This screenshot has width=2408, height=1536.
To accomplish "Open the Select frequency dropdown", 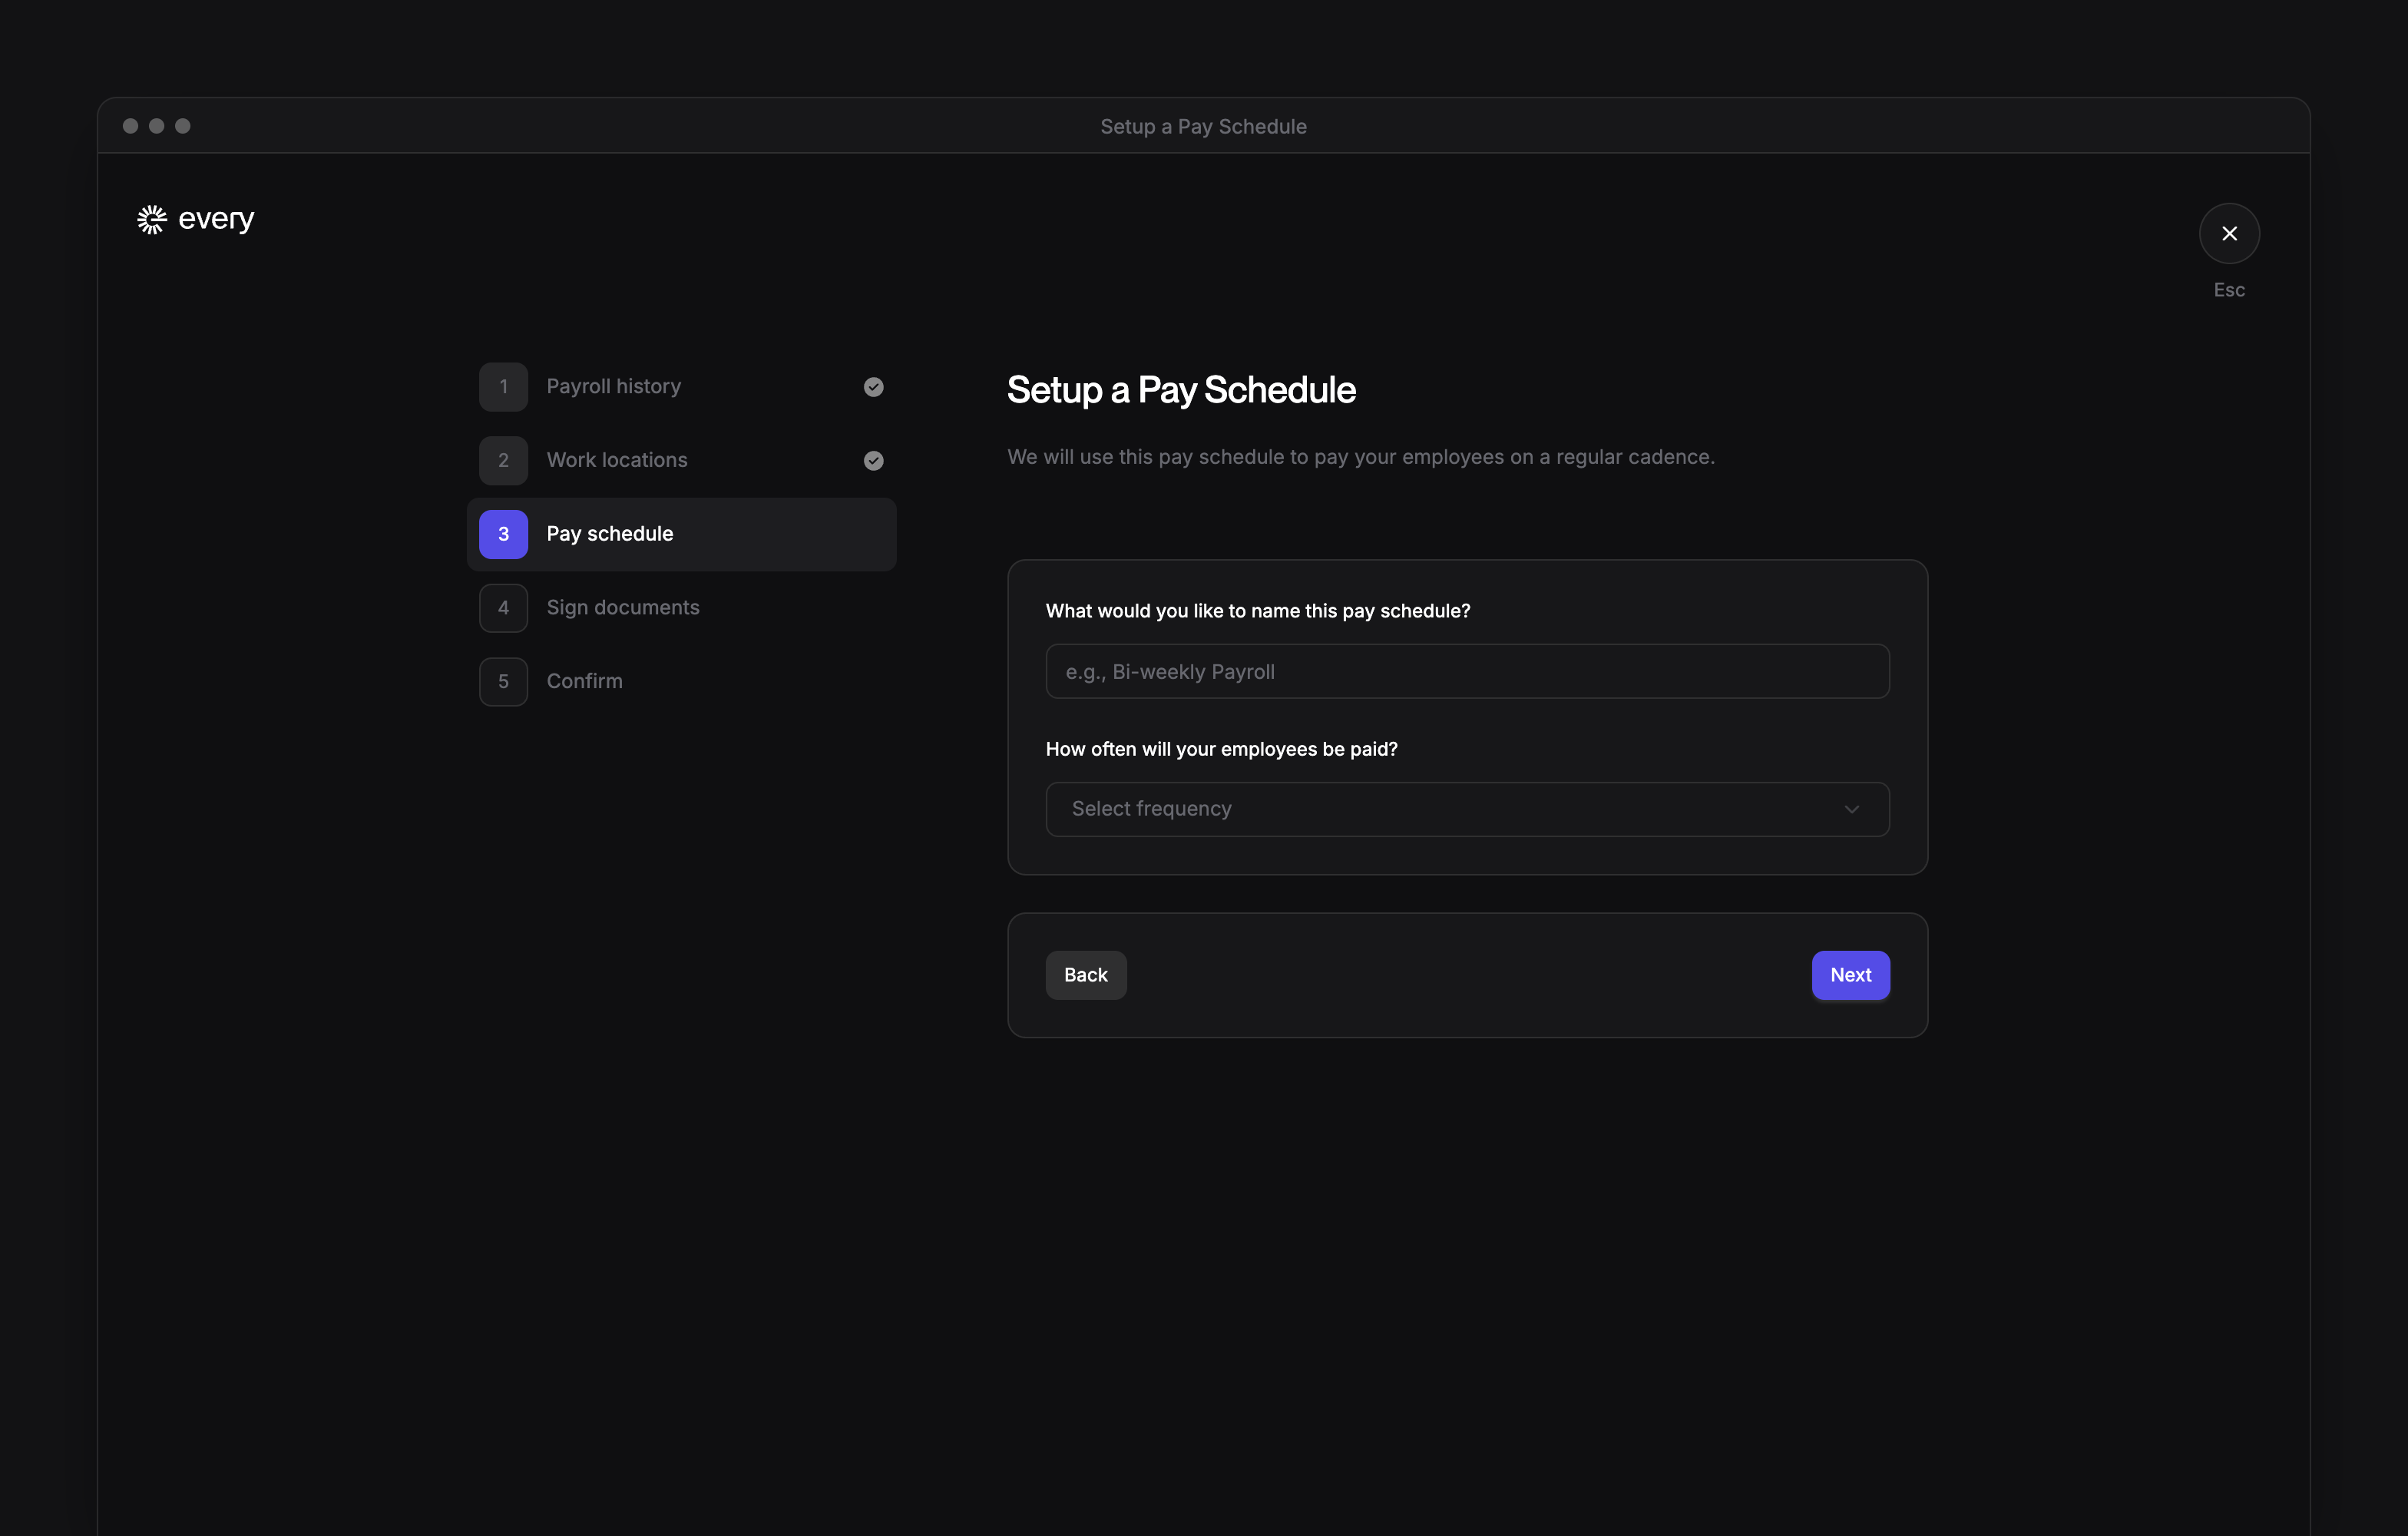I will click(1467, 809).
